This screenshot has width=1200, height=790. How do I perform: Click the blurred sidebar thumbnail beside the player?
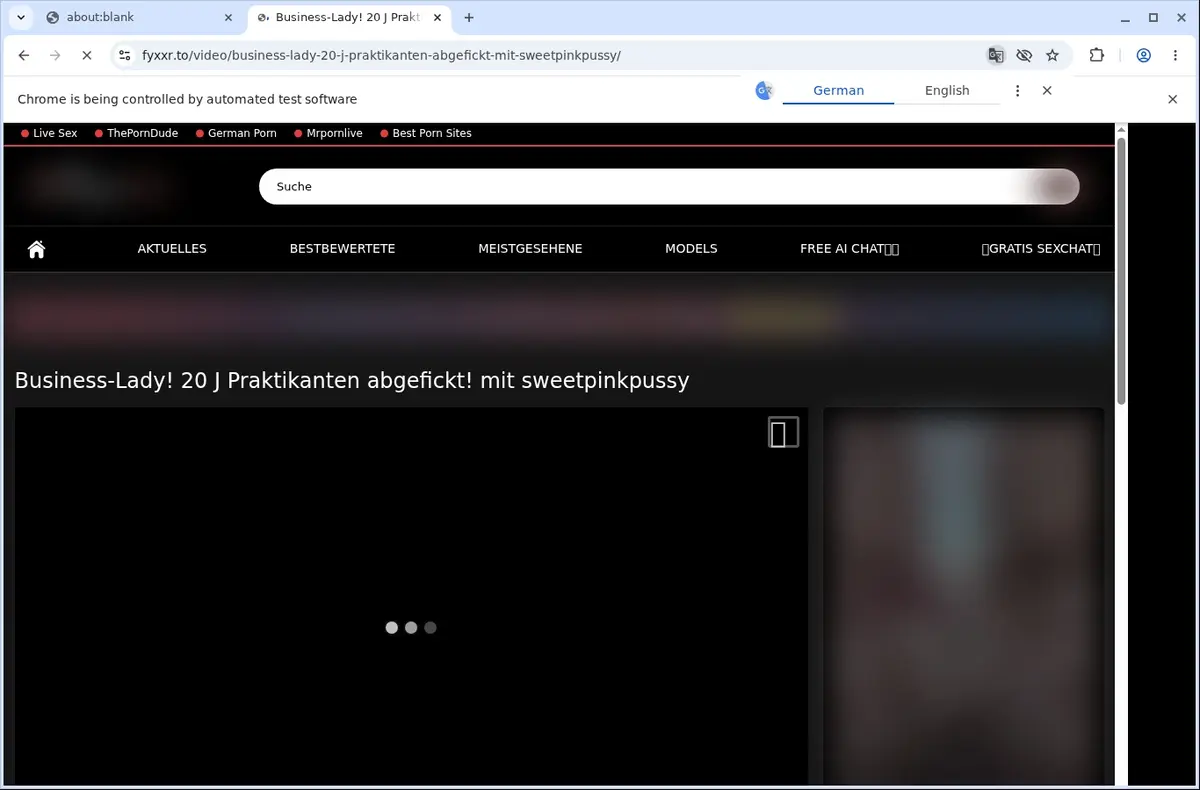(x=964, y=596)
